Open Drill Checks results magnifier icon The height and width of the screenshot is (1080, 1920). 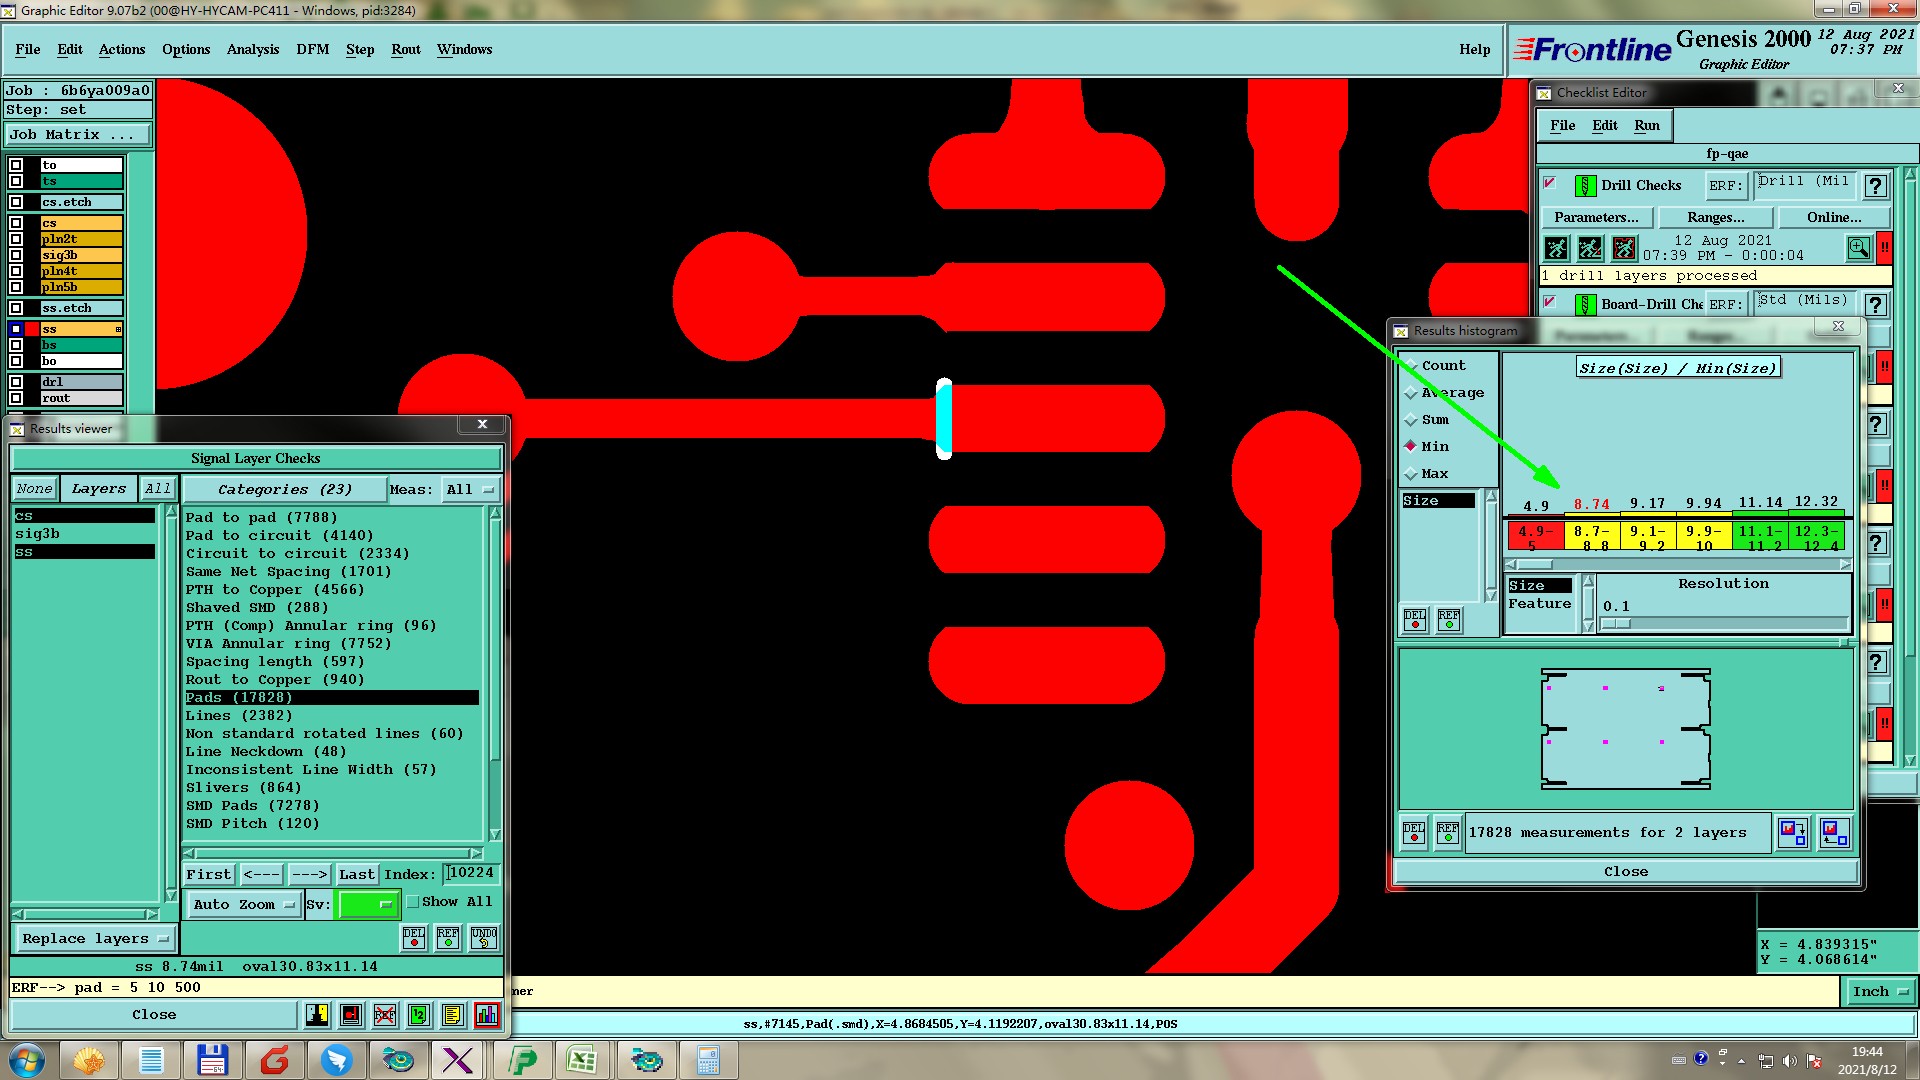click(x=1859, y=248)
